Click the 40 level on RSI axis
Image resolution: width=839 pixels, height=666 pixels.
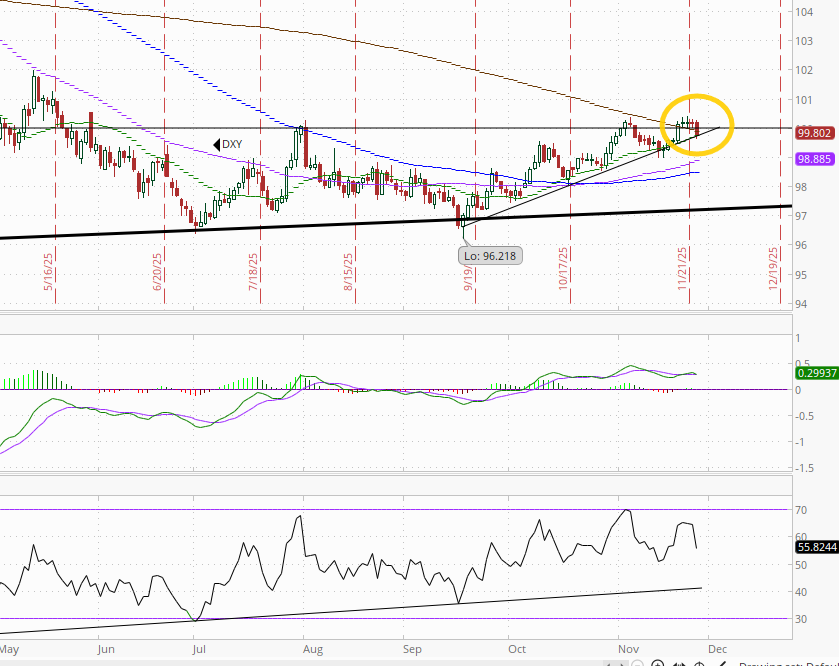801,592
